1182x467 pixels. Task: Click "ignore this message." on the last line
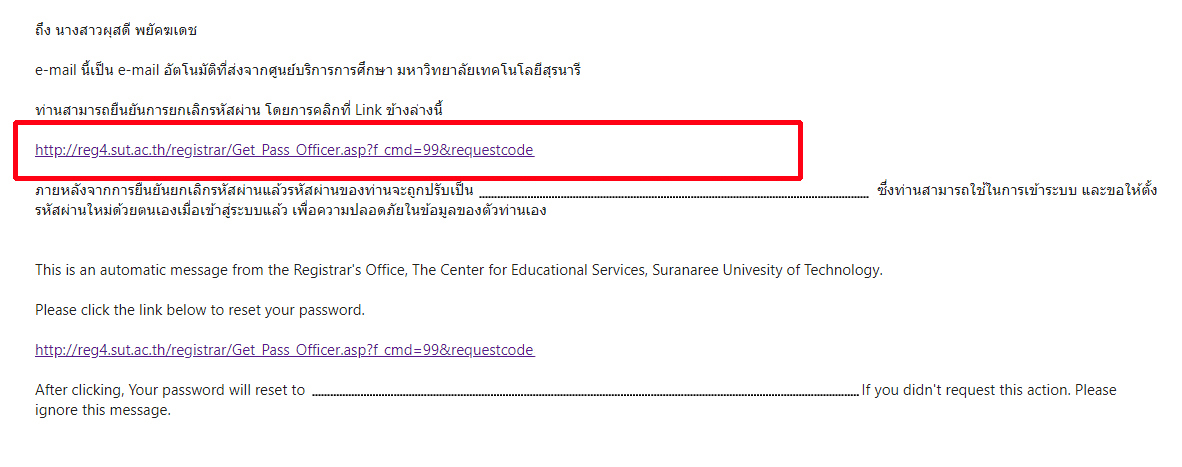point(103,410)
